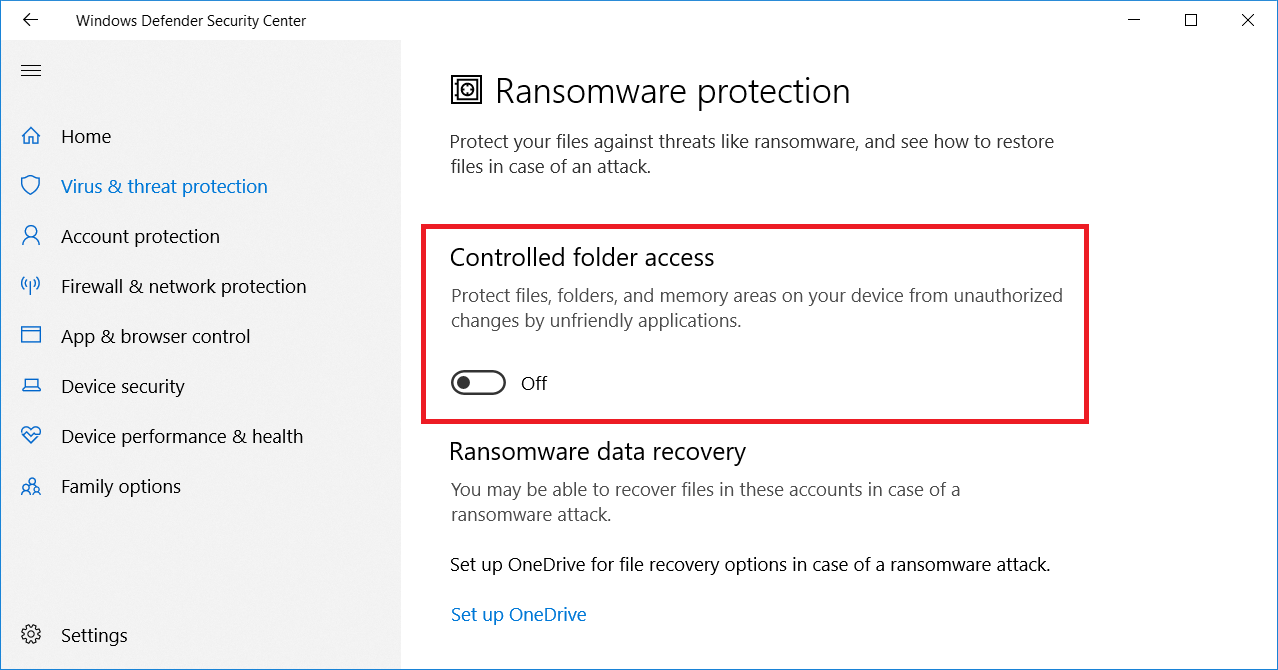Image resolution: width=1278 pixels, height=670 pixels.
Task: Click the Ransomware protection safe icon
Action: [466, 91]
